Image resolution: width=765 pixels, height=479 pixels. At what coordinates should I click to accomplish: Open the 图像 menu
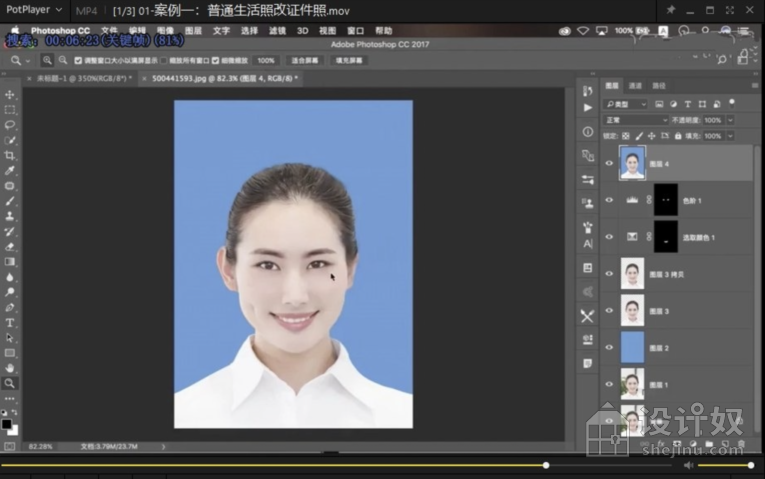coord(165,31)
